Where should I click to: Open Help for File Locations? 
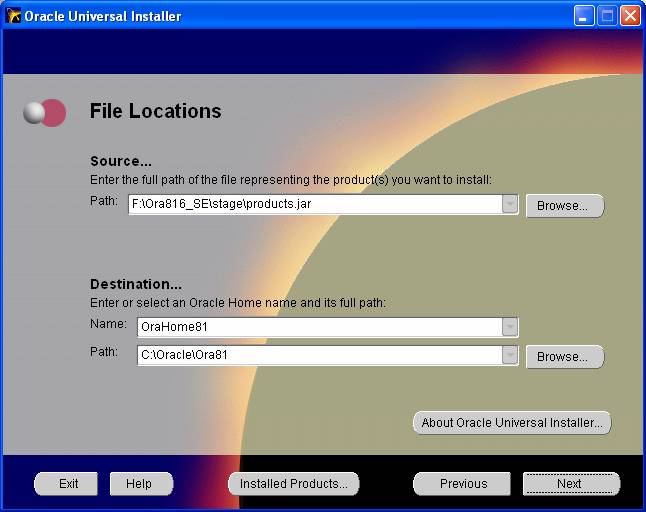click(x=141, y=484)
